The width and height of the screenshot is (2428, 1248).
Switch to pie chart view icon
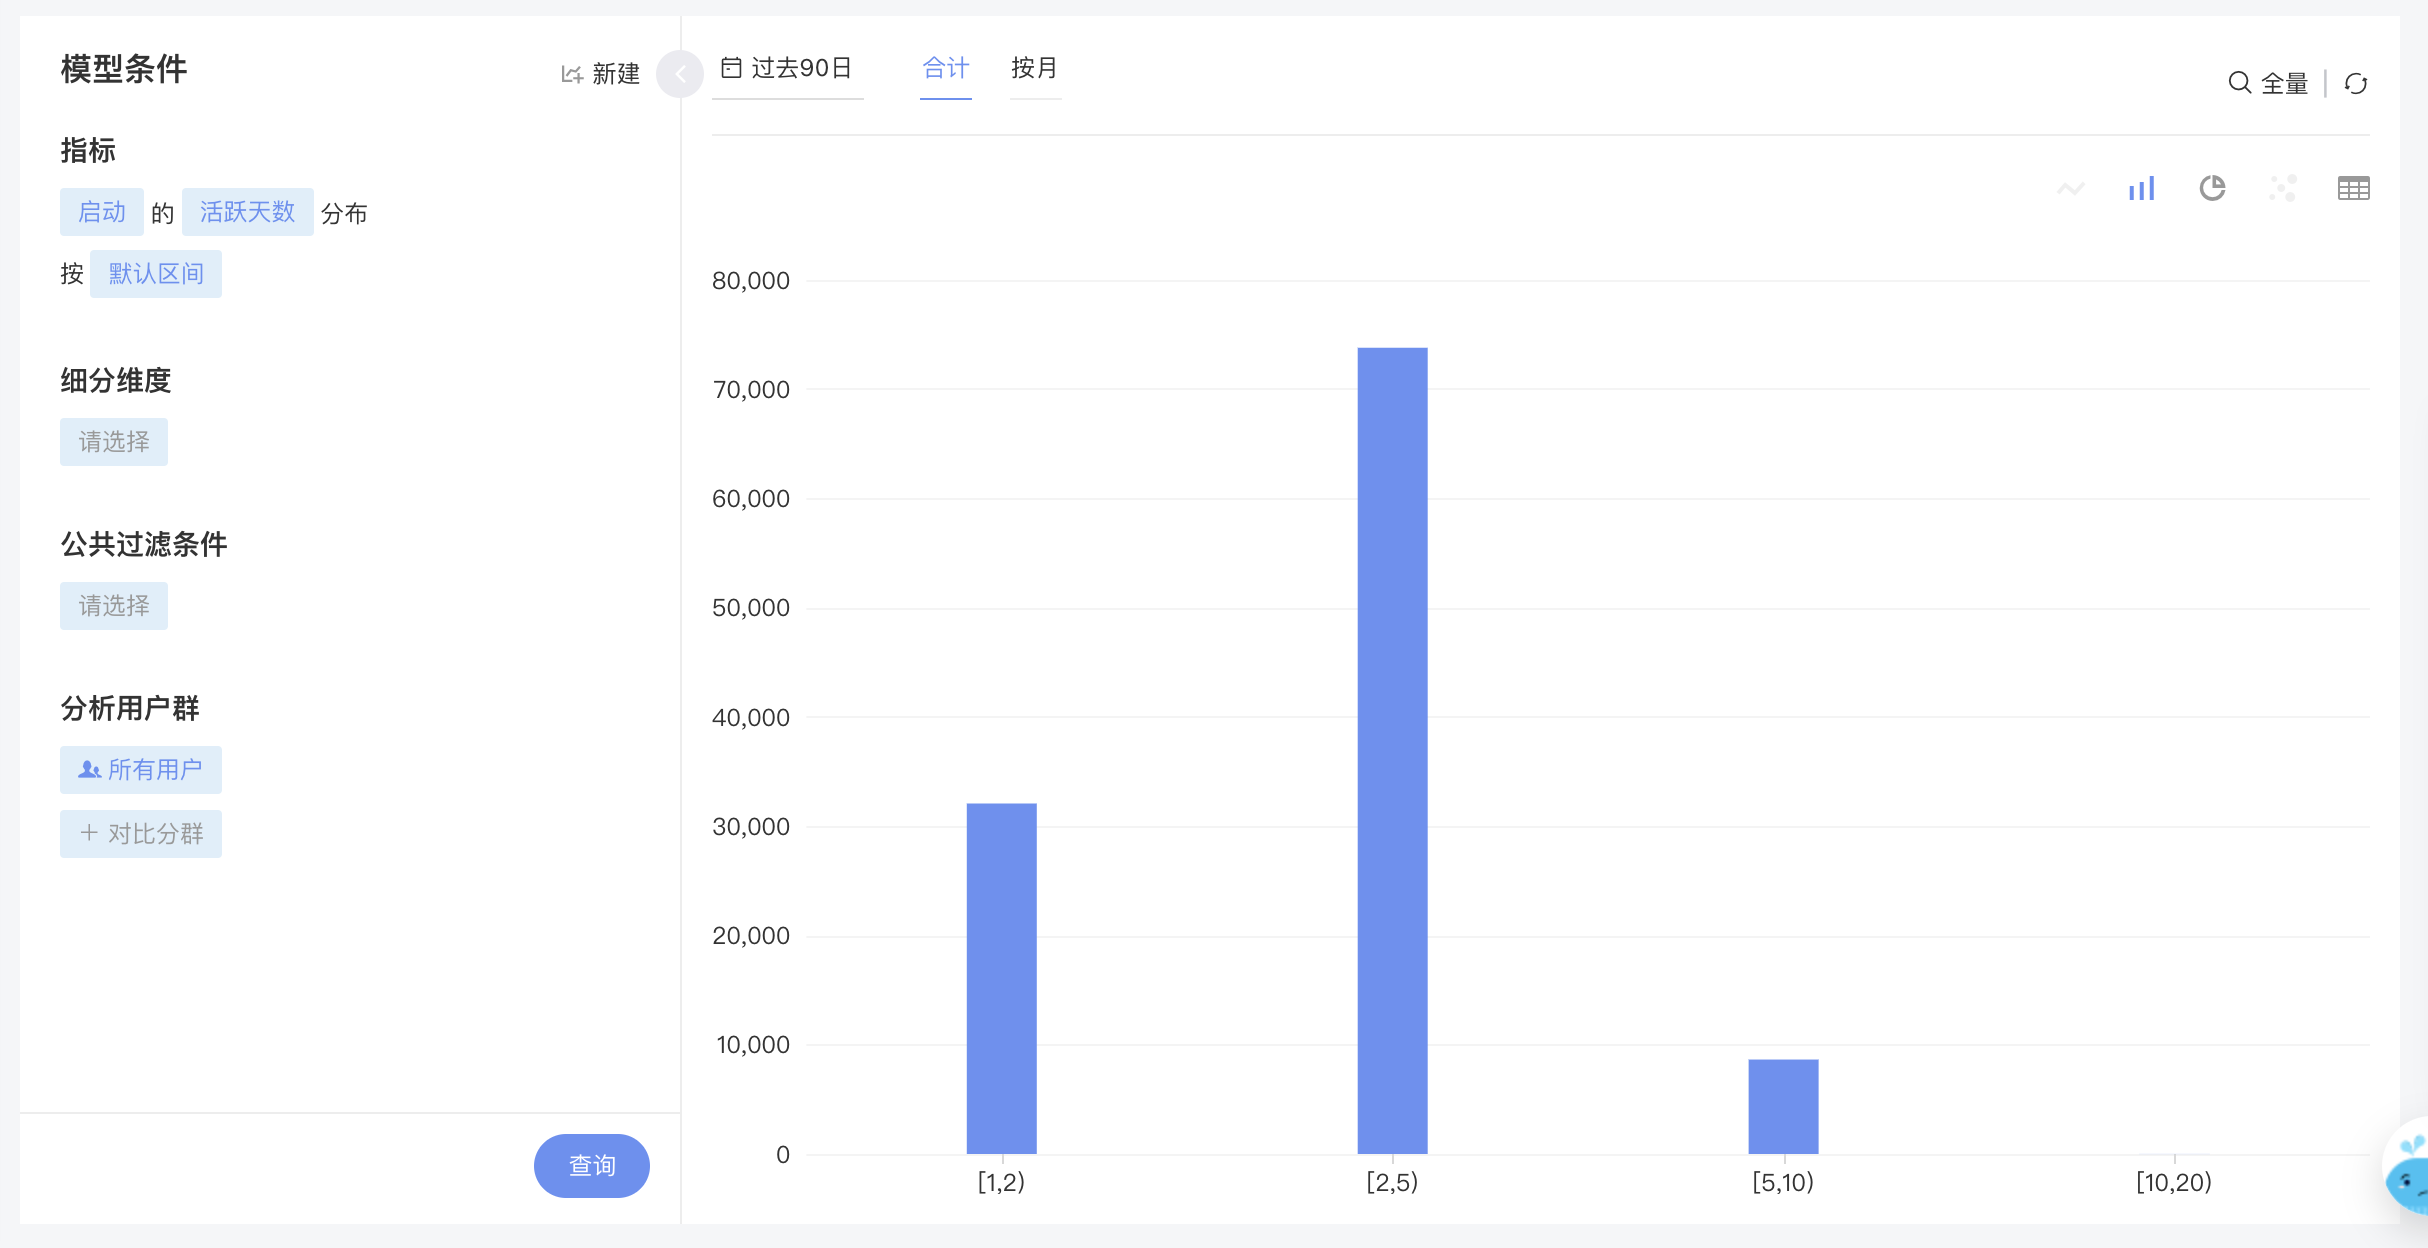[x=2212, y=188]
